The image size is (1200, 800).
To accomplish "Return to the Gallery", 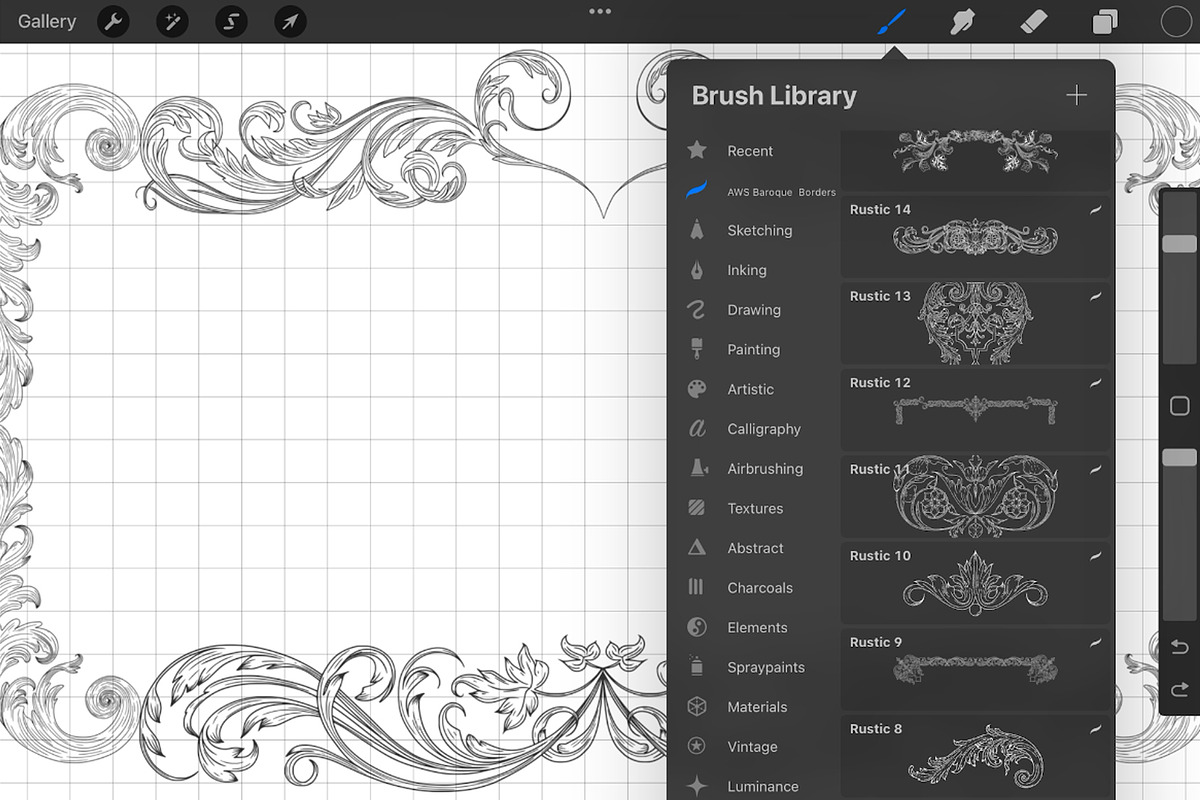I will (x=47, y=21).
